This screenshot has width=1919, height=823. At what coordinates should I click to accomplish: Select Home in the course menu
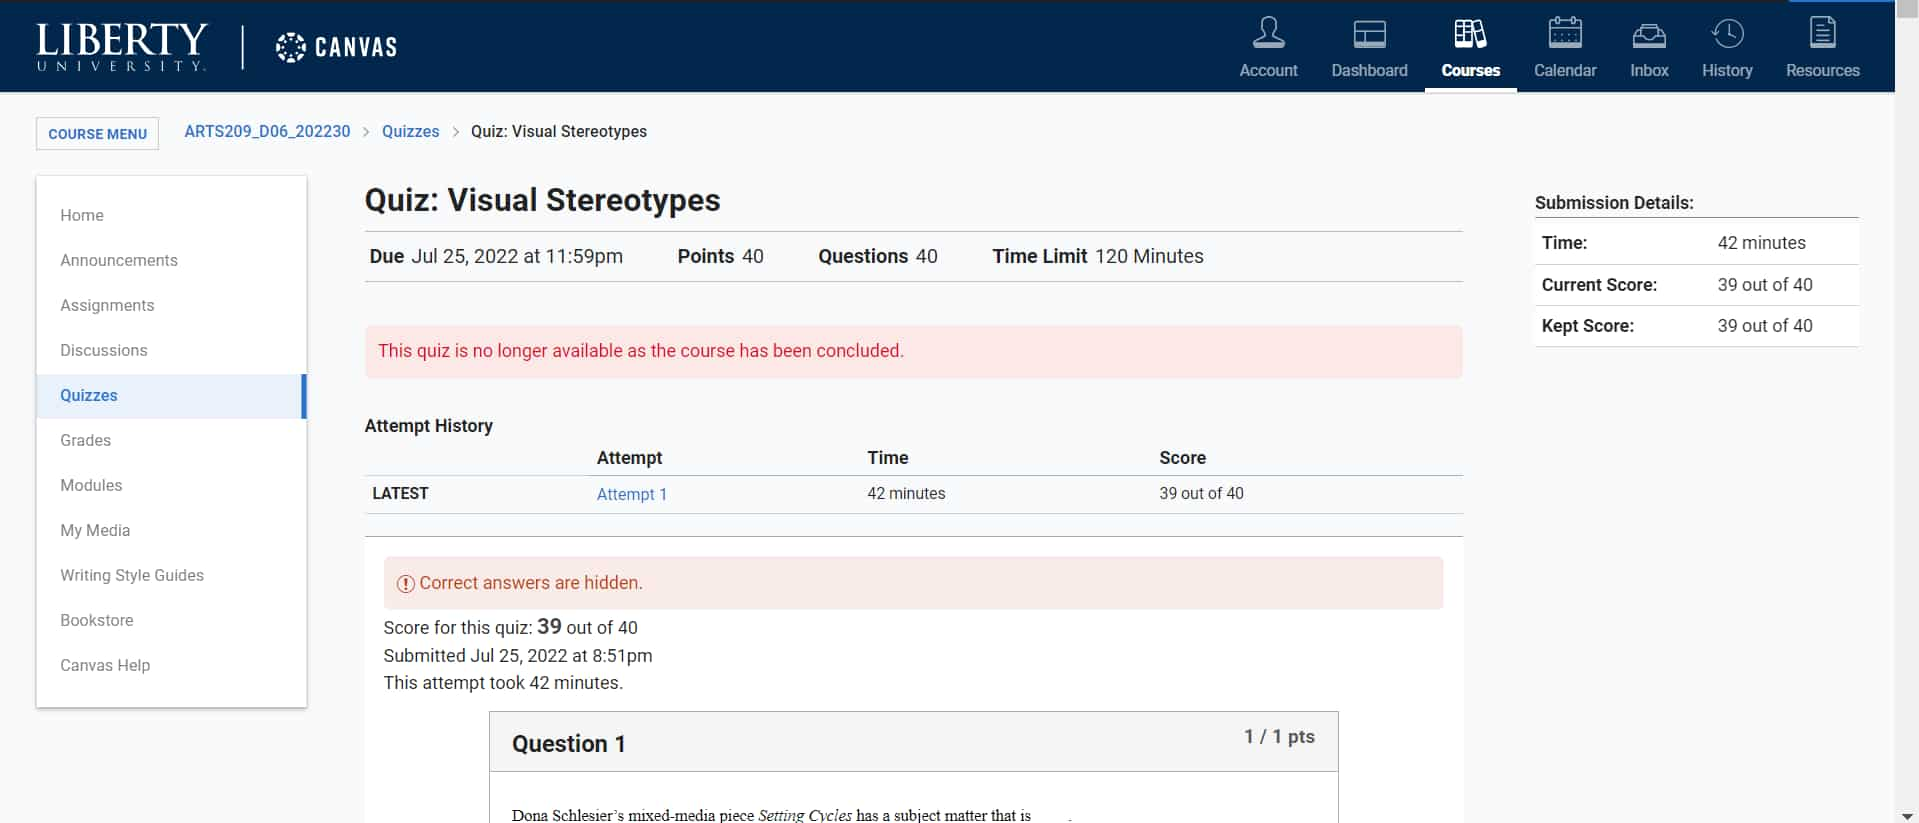tap(82, 215)
